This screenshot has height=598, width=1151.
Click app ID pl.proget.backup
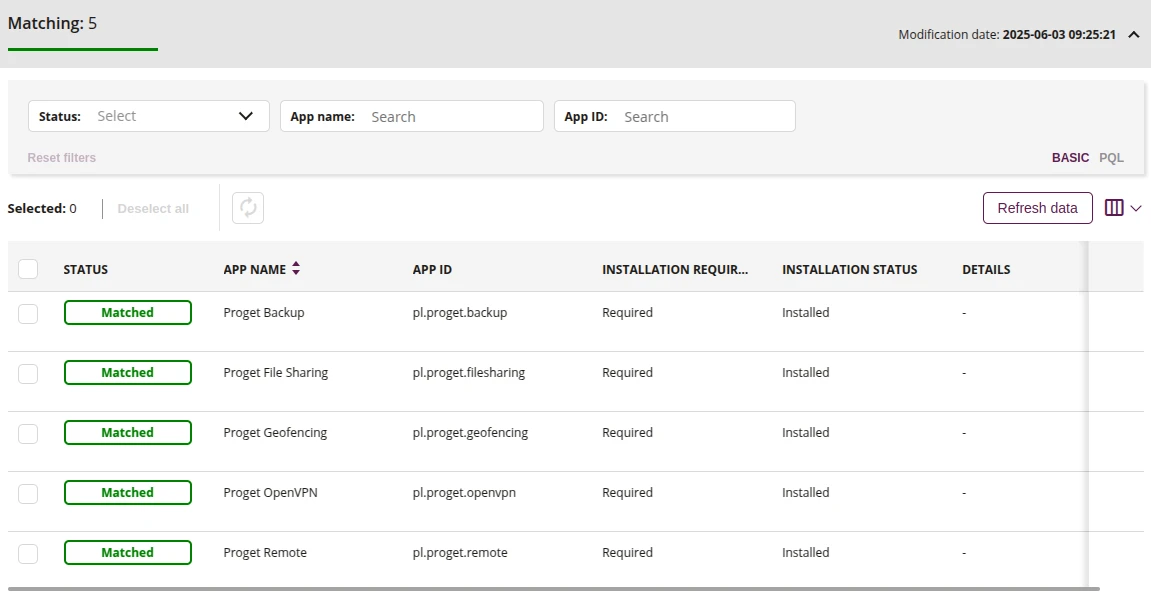tap(460, 313)
